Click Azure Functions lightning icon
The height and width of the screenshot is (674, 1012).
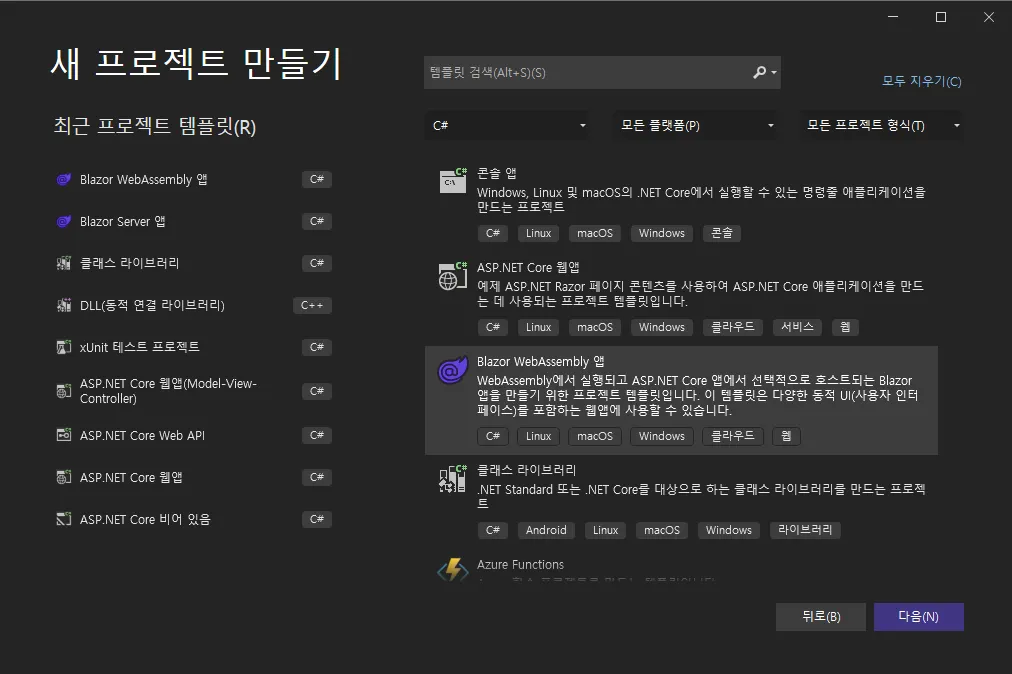click(452, 570)
